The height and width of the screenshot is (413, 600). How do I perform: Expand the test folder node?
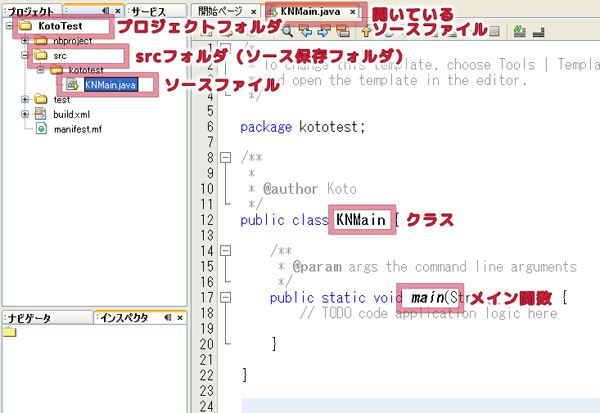click(25, 100)
